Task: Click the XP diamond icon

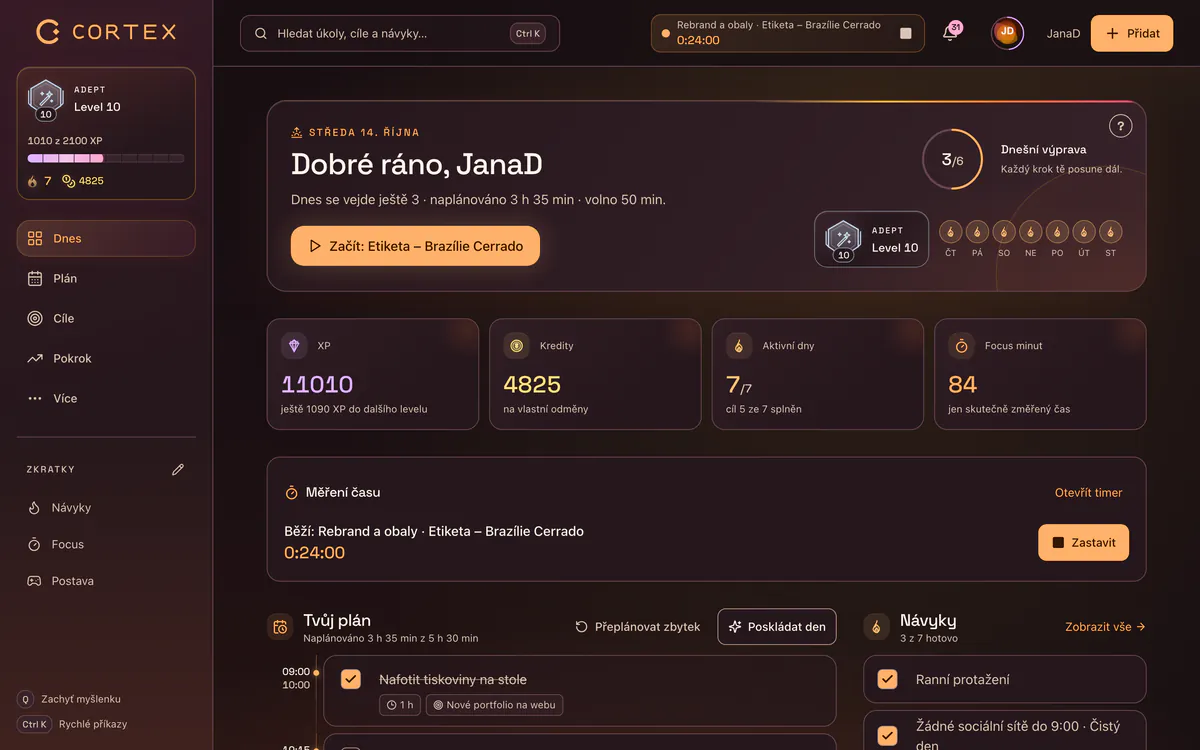Action: 294,346
